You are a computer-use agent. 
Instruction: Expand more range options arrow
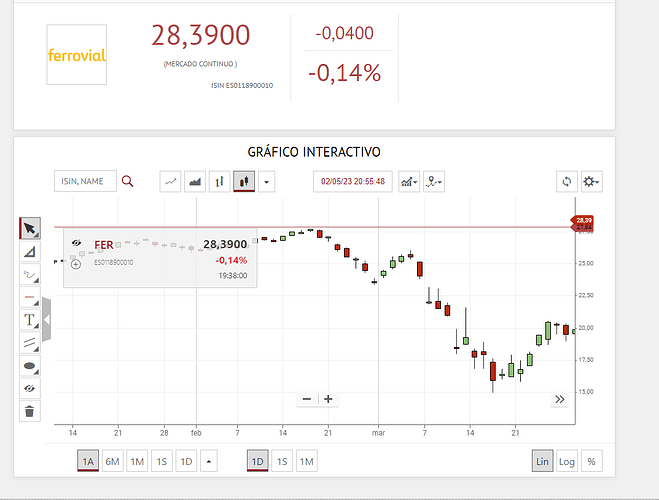pos(209,461)
